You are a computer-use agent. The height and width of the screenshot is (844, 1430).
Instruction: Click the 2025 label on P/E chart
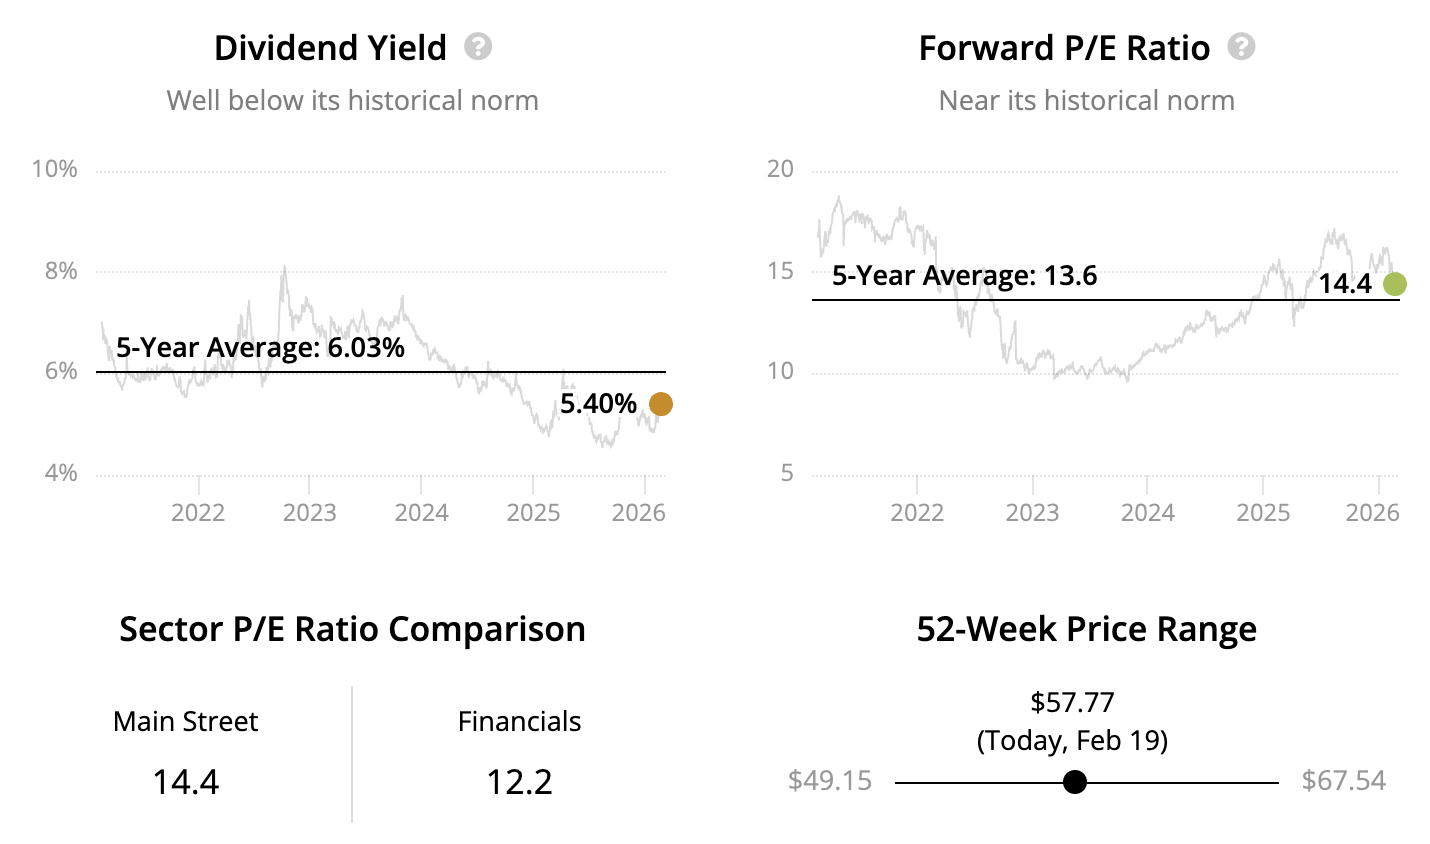coord(1263,513)
